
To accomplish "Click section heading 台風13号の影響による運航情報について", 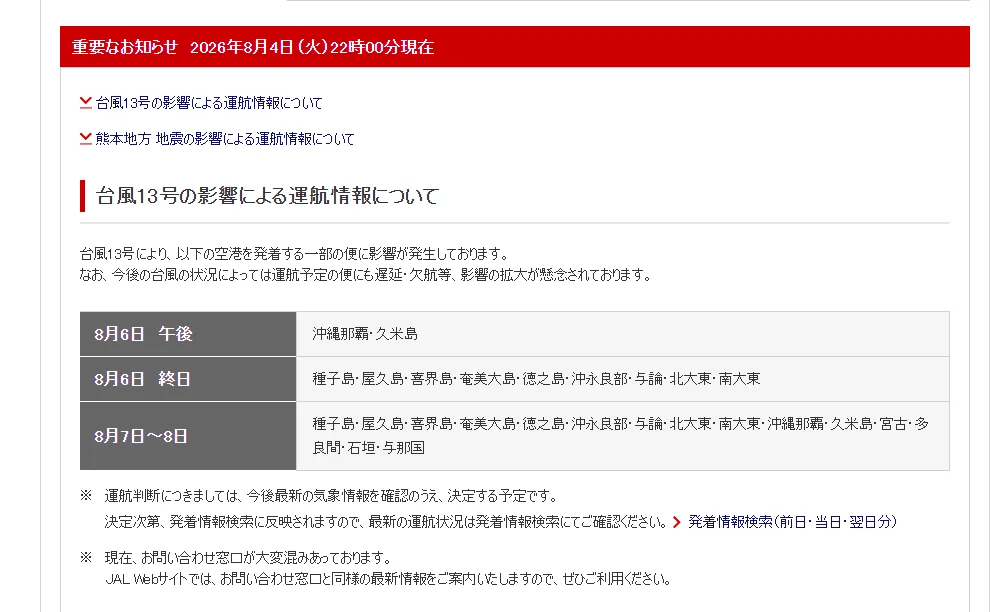I will click(x=267, y=196).
